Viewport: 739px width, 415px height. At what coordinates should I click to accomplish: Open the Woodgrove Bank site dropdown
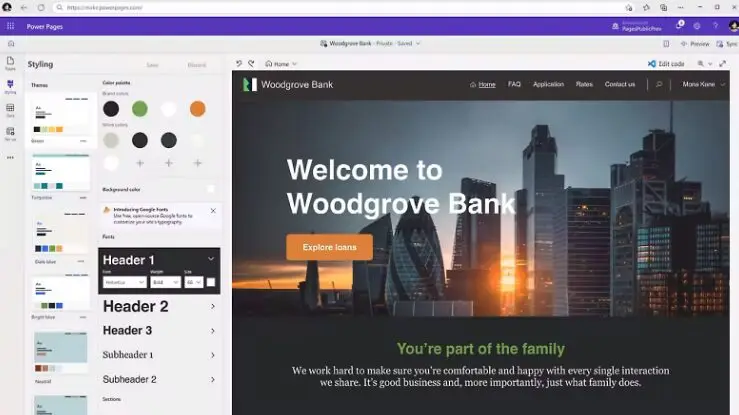point(370,43)
